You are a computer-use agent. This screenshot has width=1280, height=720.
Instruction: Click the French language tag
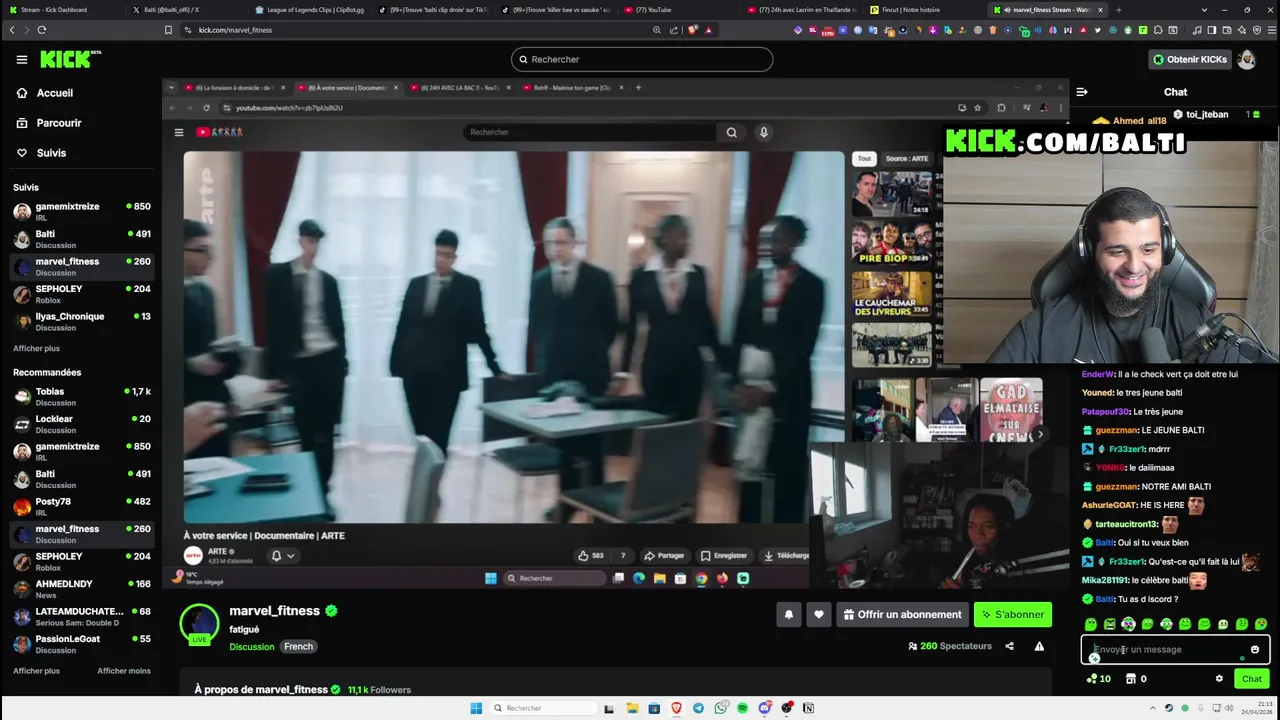coord(298,646)
